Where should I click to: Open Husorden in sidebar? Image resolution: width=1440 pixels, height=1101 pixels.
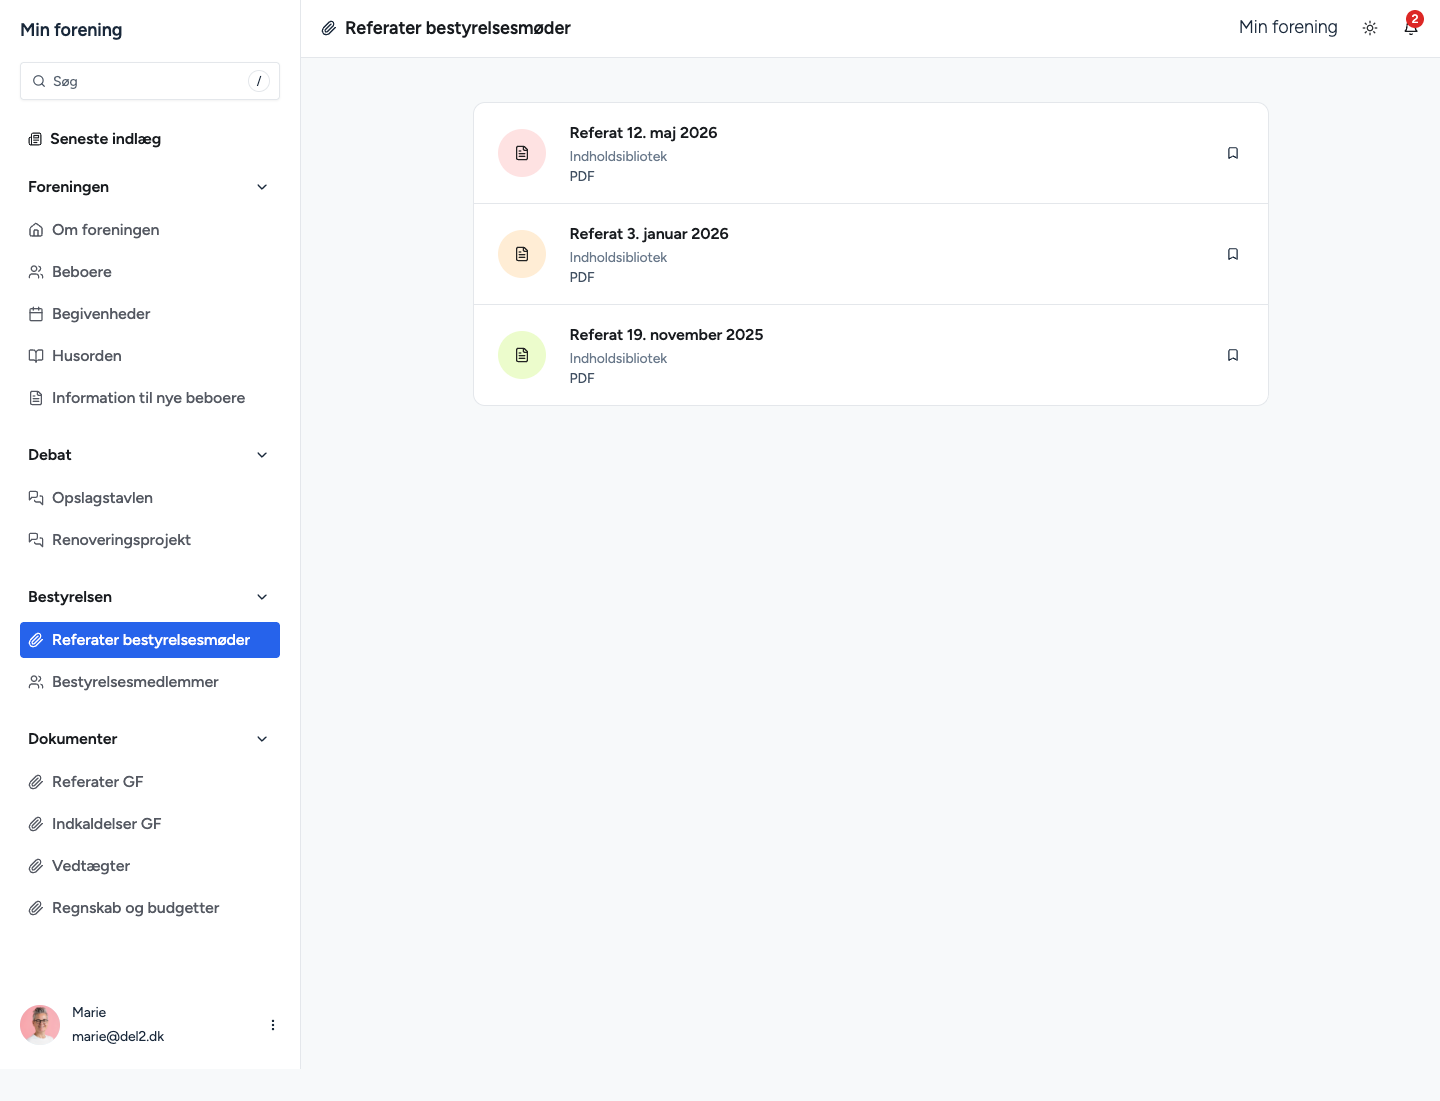pos(150,356)
